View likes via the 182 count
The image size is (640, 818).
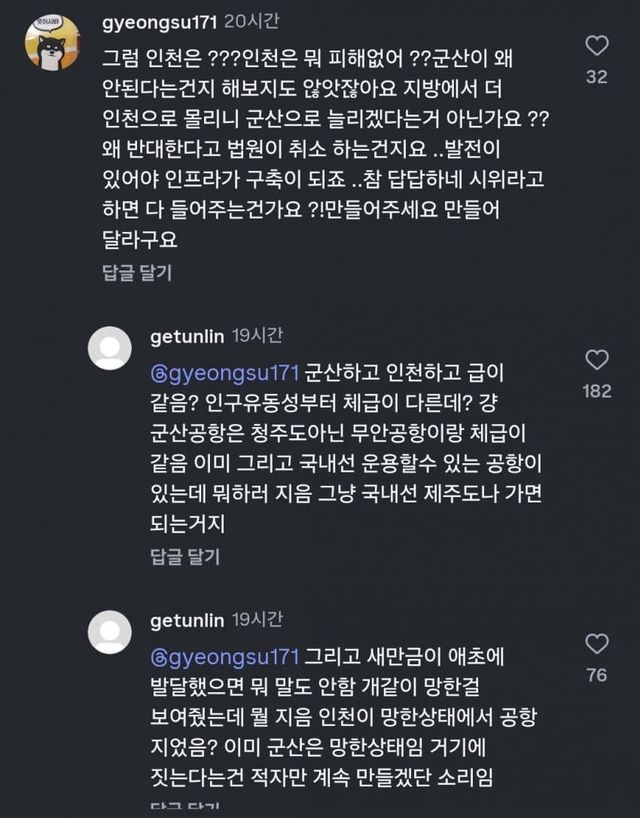tap(596, 391)
